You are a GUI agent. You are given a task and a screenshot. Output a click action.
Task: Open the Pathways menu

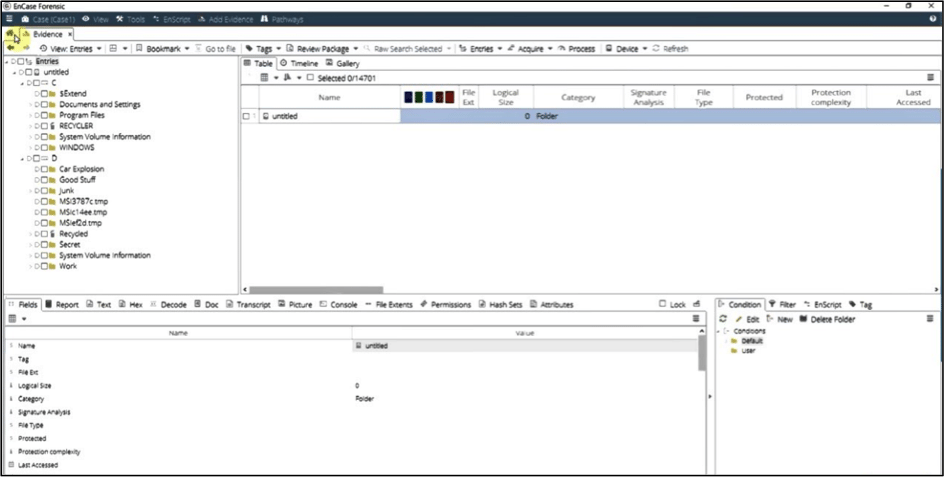point(281,19)
